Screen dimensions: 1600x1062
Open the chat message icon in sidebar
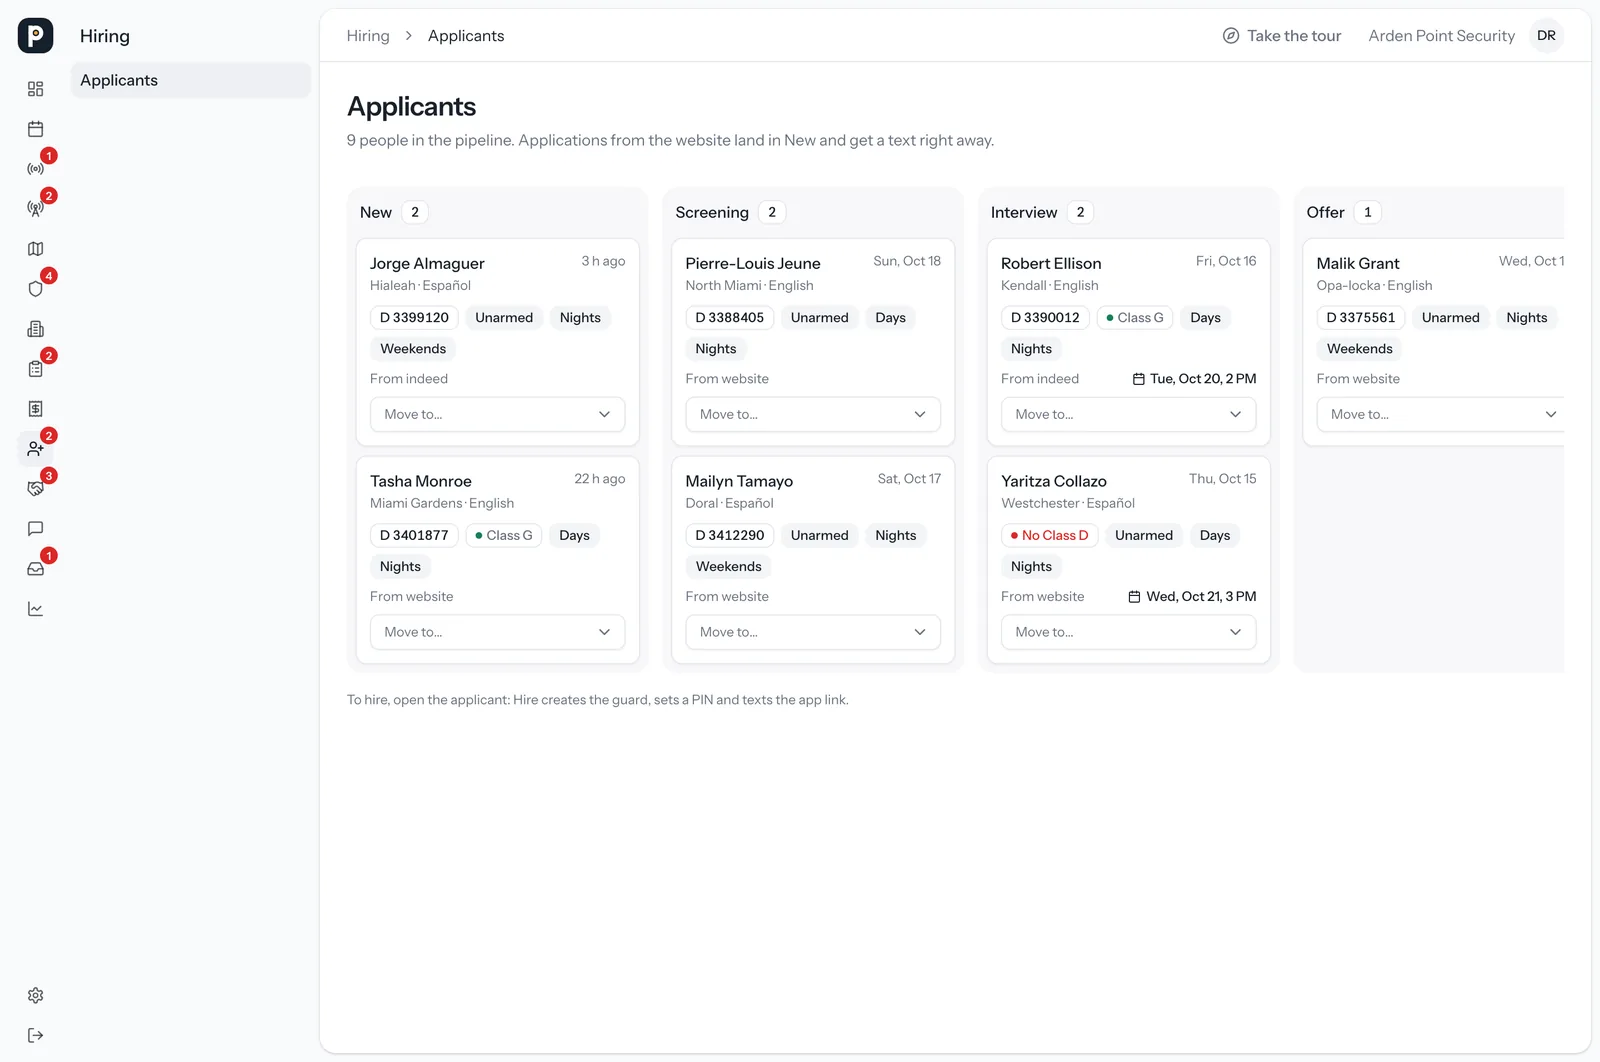click(36, 529)
